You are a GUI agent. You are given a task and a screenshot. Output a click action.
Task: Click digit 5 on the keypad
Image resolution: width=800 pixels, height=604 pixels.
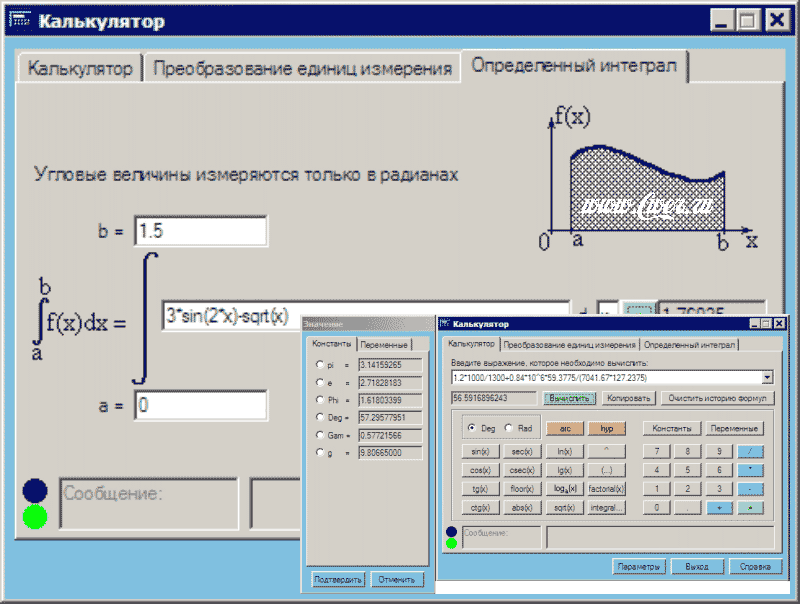pos(687,470)
